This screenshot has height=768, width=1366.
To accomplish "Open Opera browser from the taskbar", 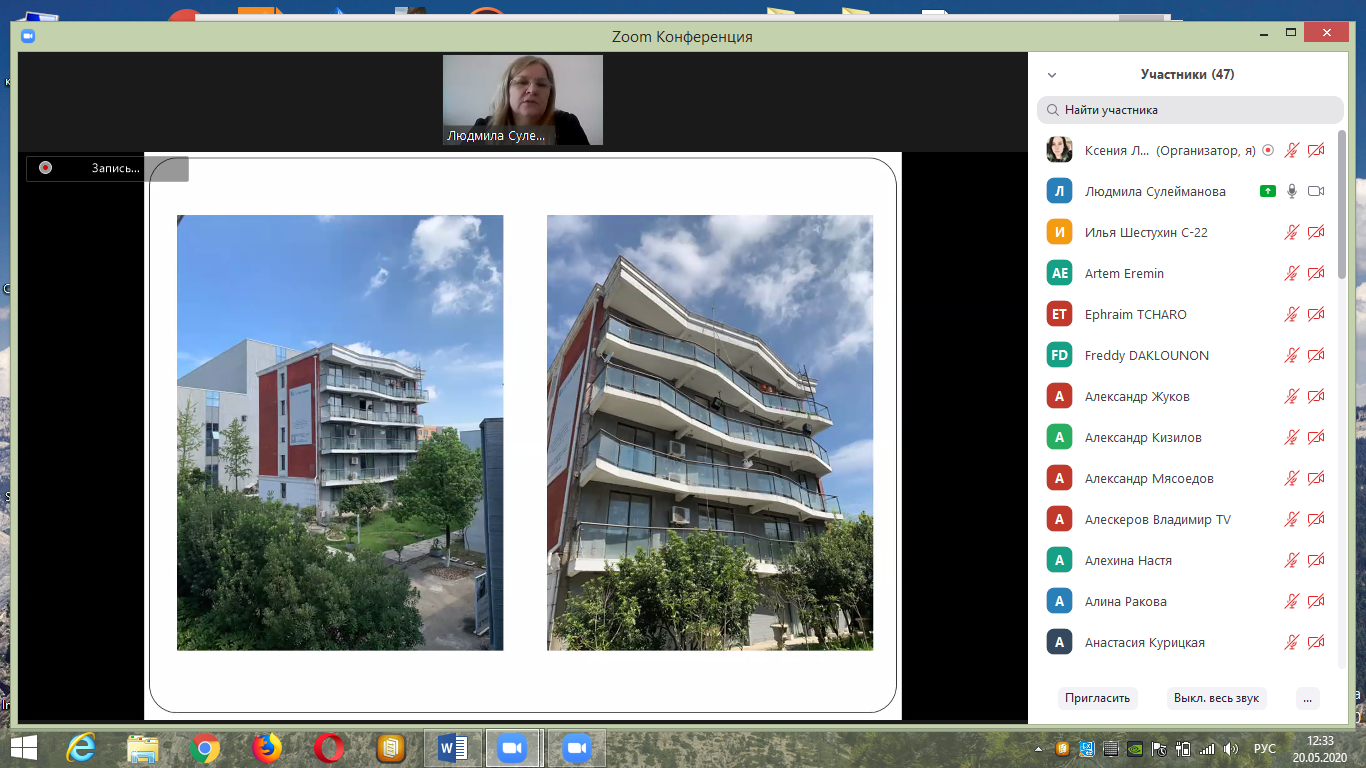I will pos(328,748).
